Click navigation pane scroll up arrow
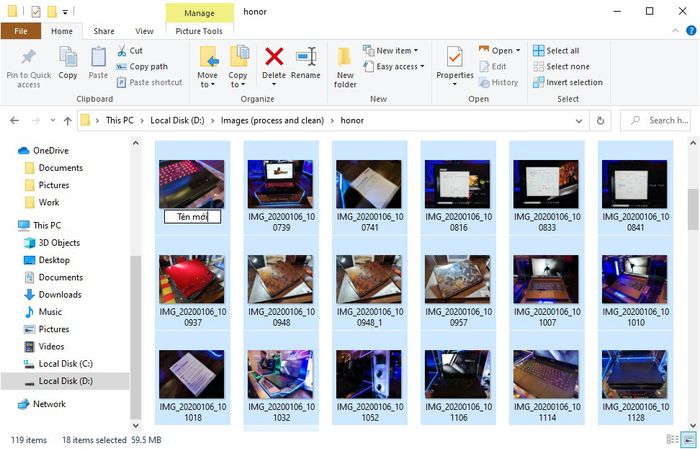This screenshot has width=700, height=449. pos(136,143)
